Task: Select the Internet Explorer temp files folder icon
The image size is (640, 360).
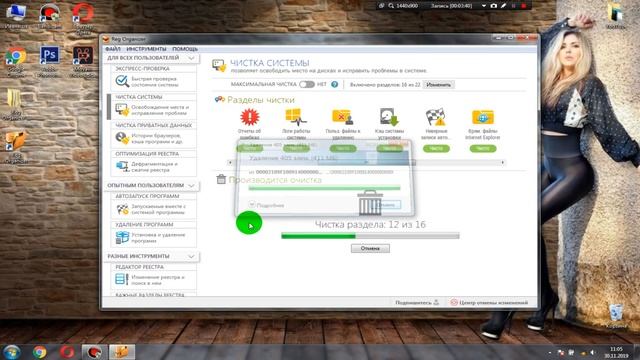Action: coord(482,117)
